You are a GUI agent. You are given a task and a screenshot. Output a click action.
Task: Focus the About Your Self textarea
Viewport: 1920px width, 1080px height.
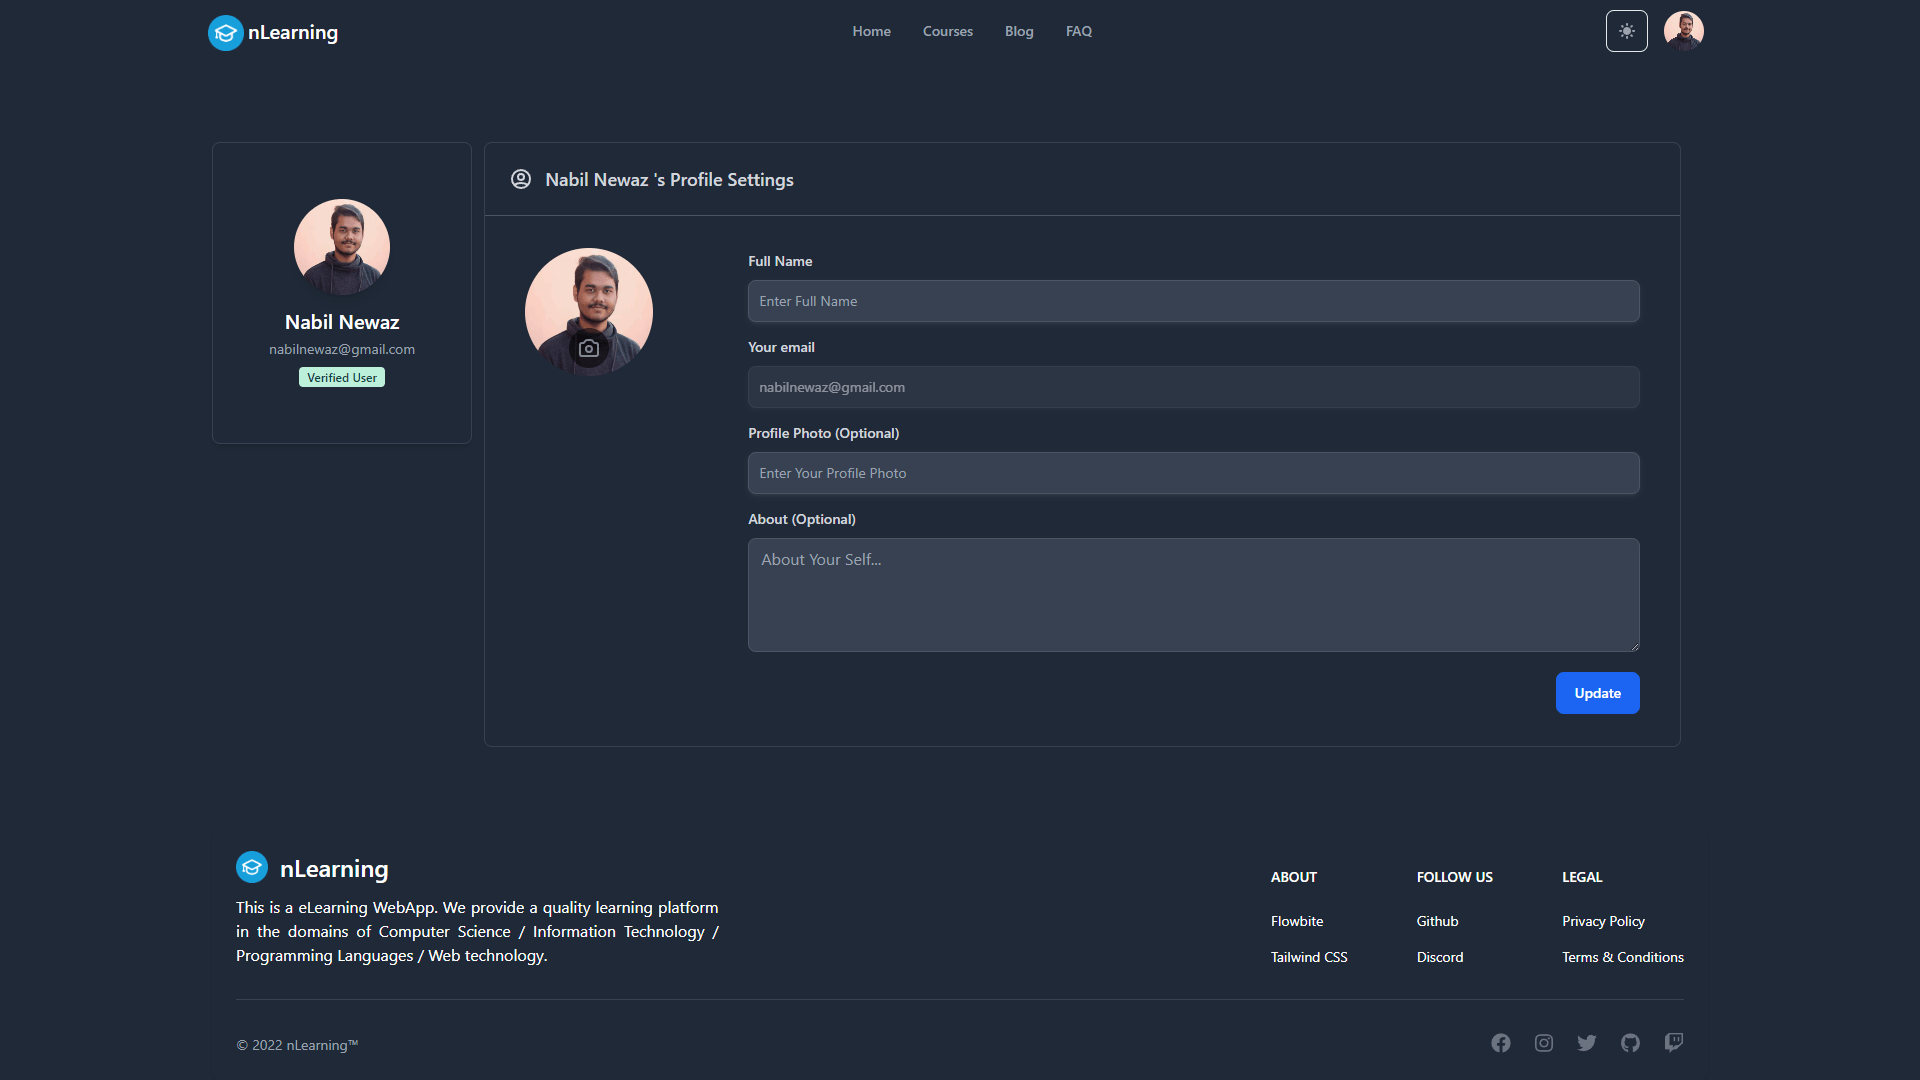tap(1193, 595)
